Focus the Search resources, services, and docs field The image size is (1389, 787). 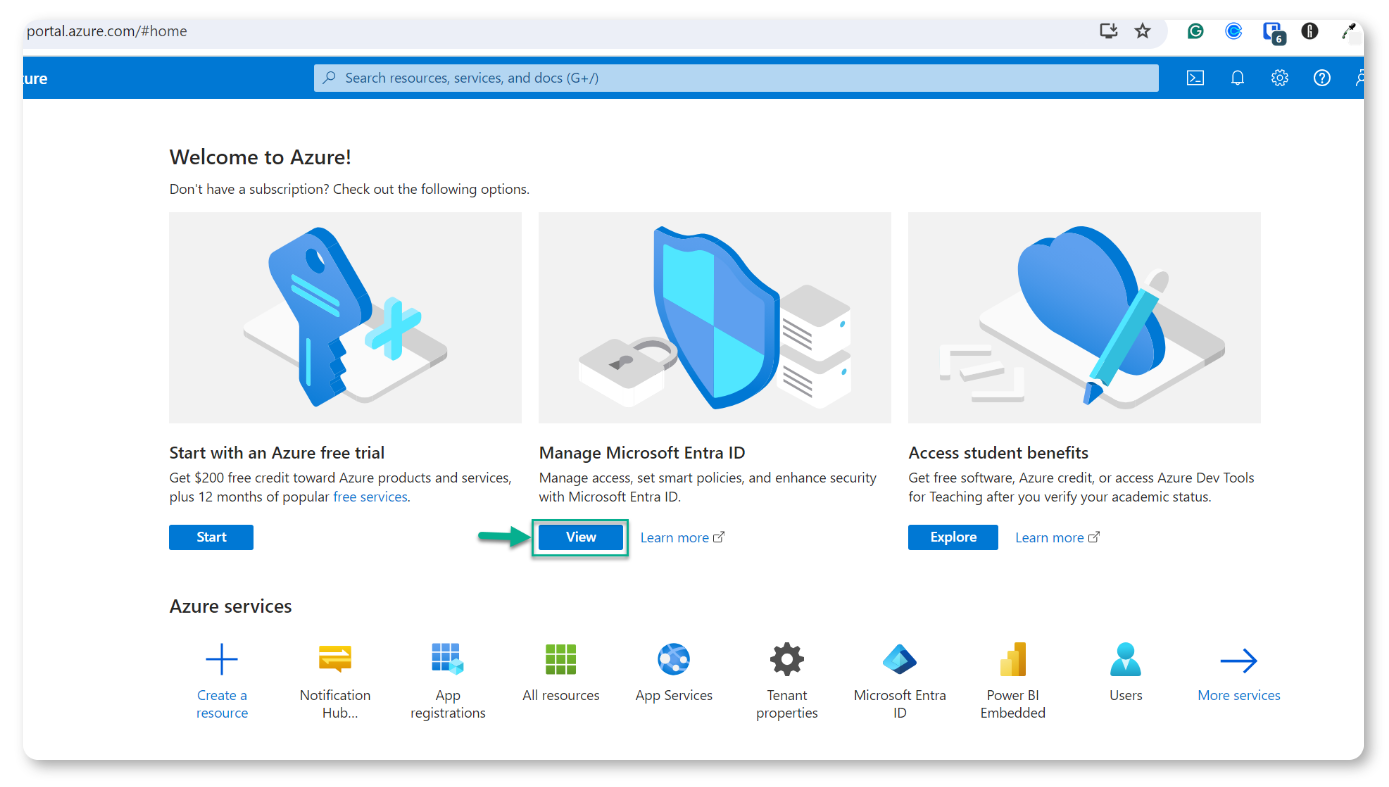(736, 78)
